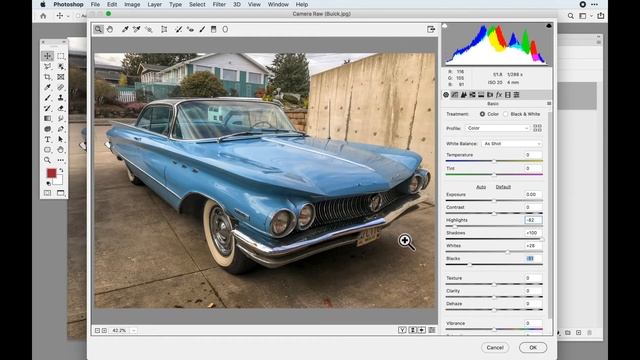This screenshot has height=360, width=640.
Task: Swap foreground and background colors
Action: 61,170
